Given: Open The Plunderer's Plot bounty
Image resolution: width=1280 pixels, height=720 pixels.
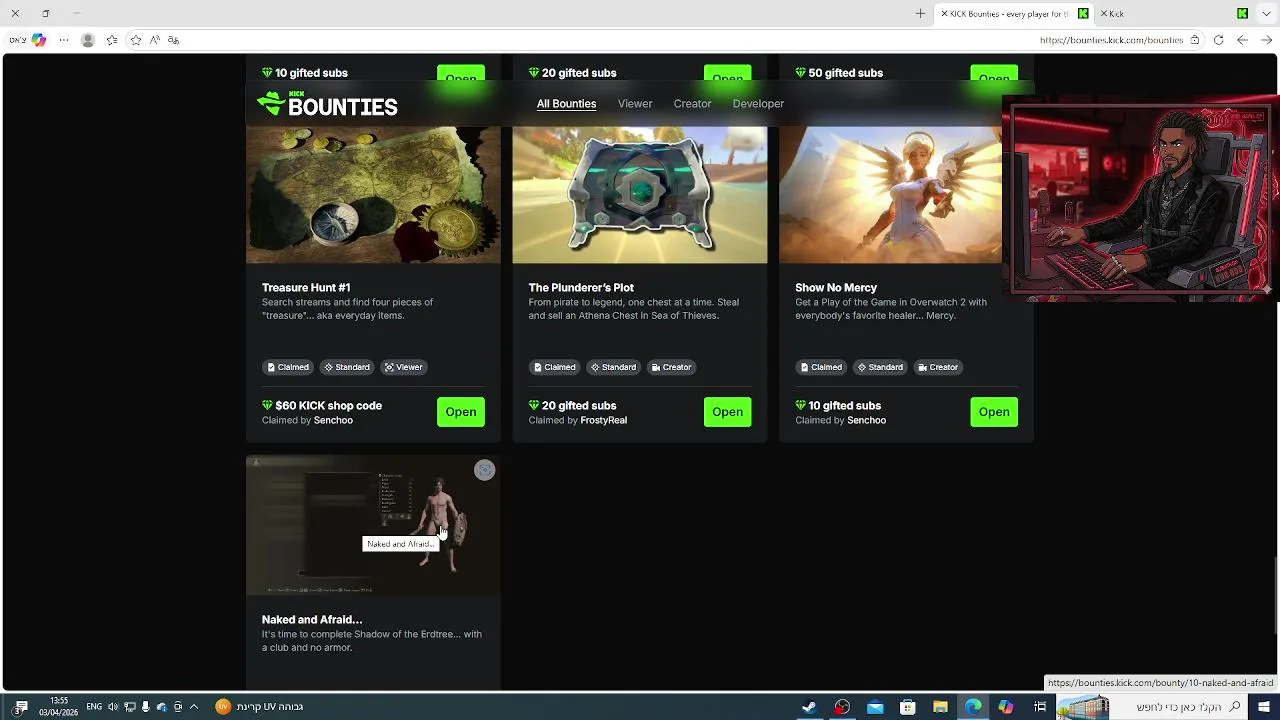Looking at the screenshot, I should (727, 412).
